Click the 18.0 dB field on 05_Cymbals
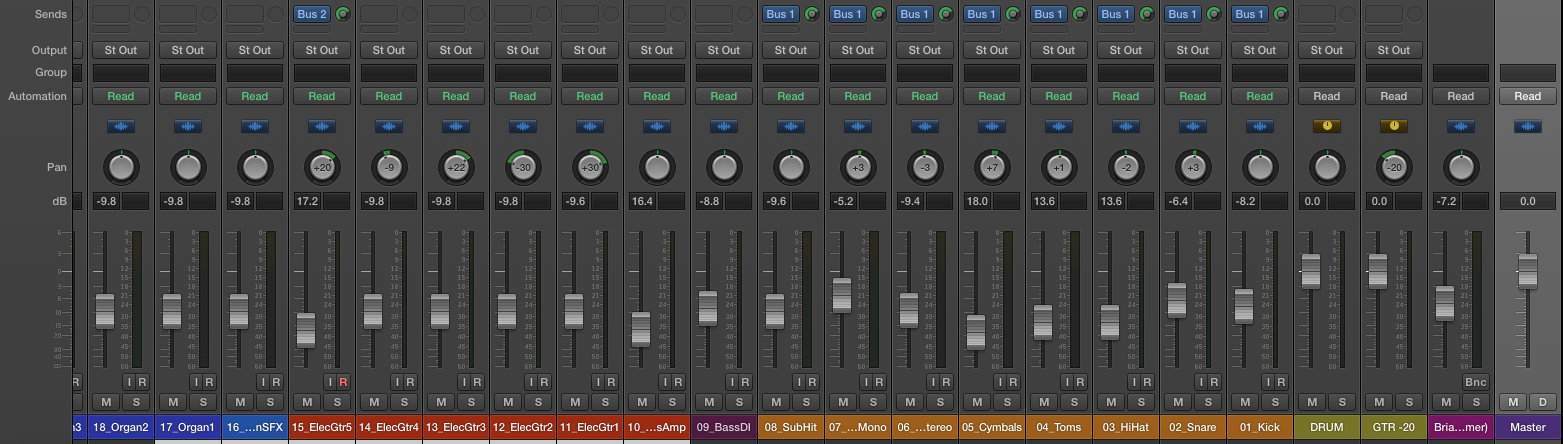Viewport: 1563px width, 444px height. 977,201
